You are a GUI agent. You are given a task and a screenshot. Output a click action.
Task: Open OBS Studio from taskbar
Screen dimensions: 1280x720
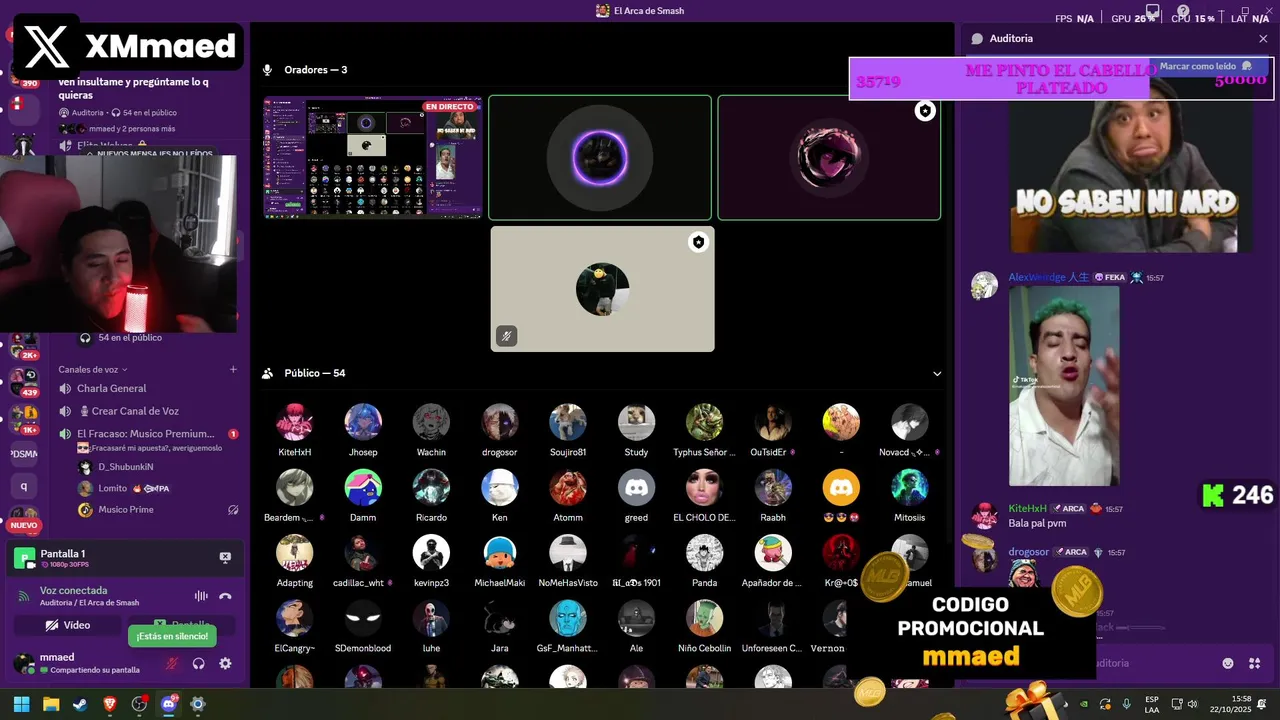139,704
